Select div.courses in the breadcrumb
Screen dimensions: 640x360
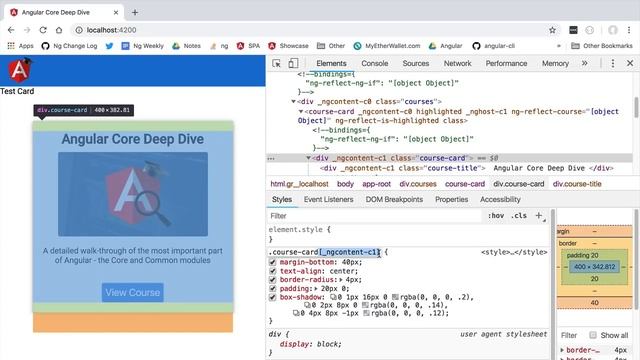click(418, 184)
